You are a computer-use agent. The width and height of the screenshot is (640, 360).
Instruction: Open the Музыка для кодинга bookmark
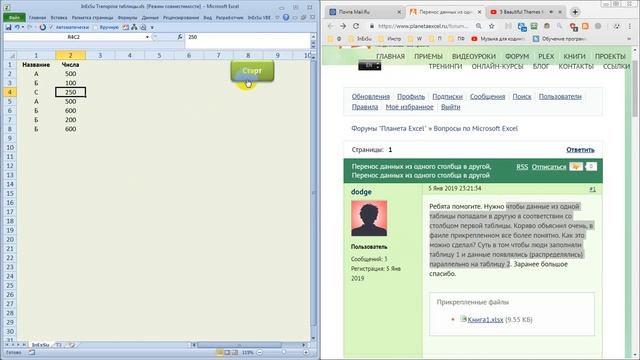pyautogui.click(x=498, y=39)
